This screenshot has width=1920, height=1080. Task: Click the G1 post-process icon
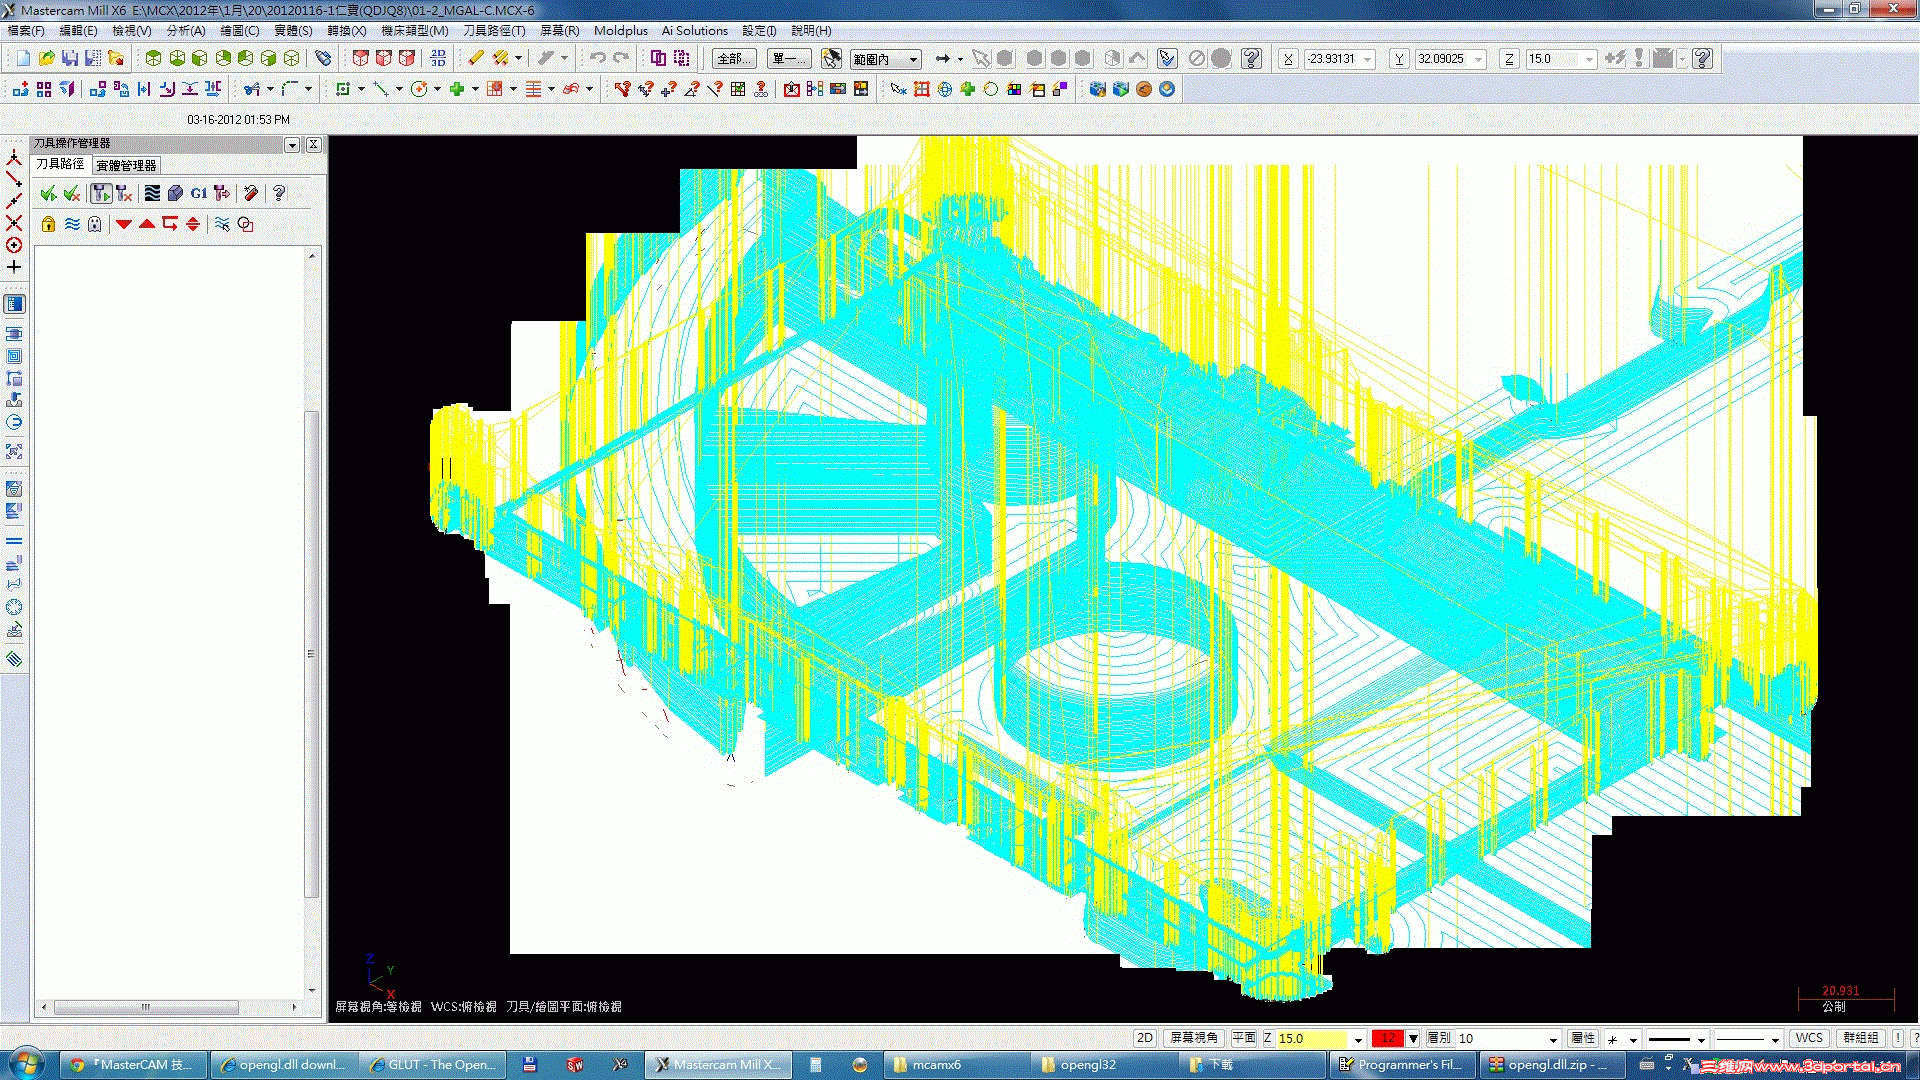(x=198, y=193)
